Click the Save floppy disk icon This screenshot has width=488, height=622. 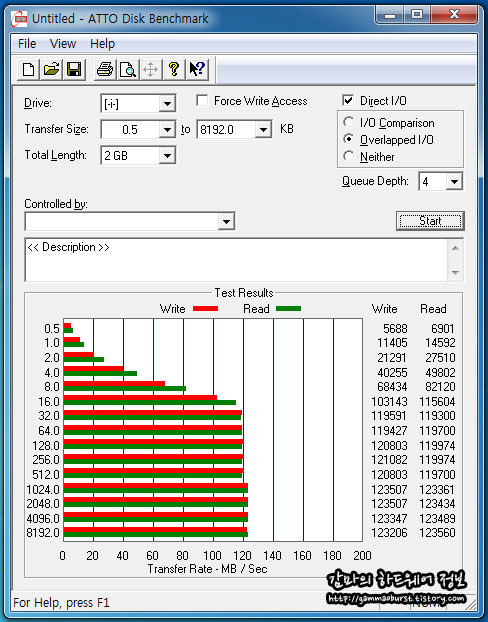[74, 70]
